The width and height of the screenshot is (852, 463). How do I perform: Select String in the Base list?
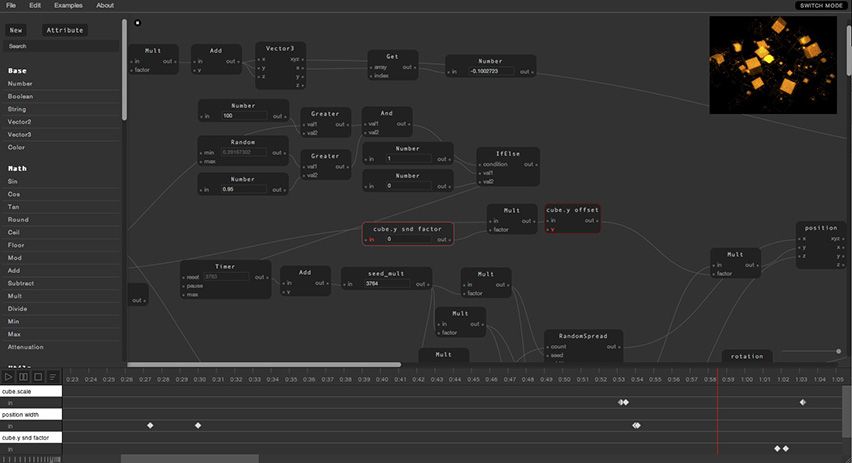click(61, 109)
